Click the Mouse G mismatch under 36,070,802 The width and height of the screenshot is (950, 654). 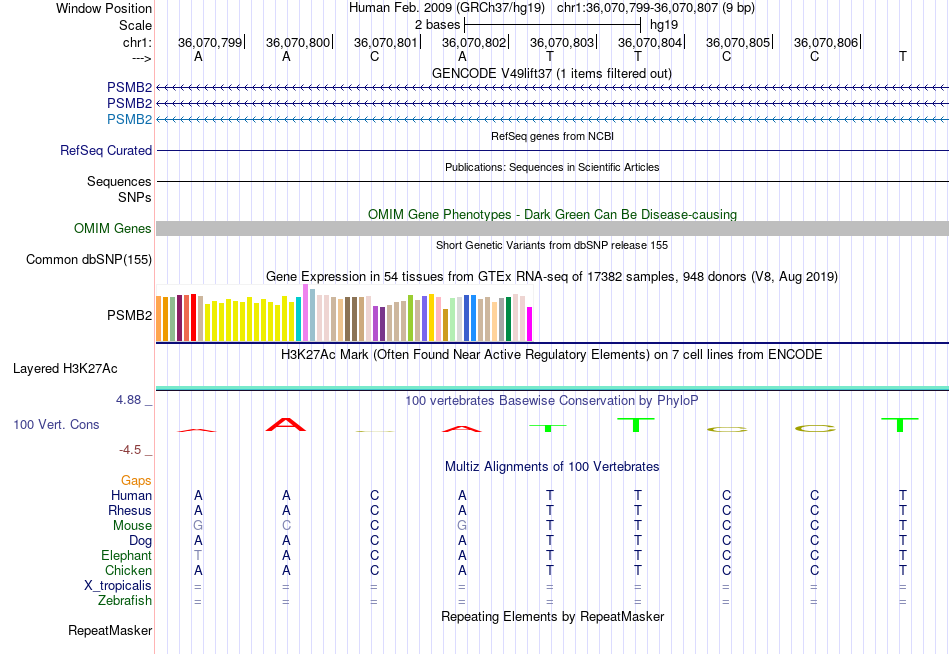tap(462, 526)
